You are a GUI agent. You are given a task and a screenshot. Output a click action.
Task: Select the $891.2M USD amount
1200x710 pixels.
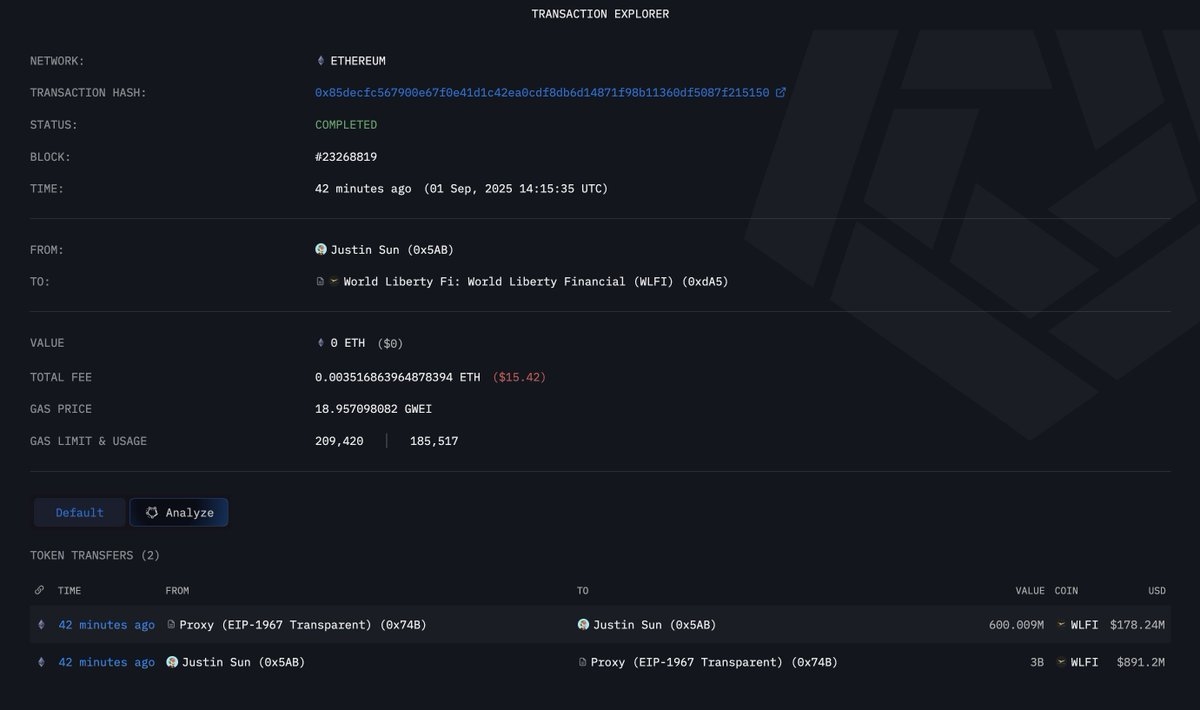point(1141,662)
